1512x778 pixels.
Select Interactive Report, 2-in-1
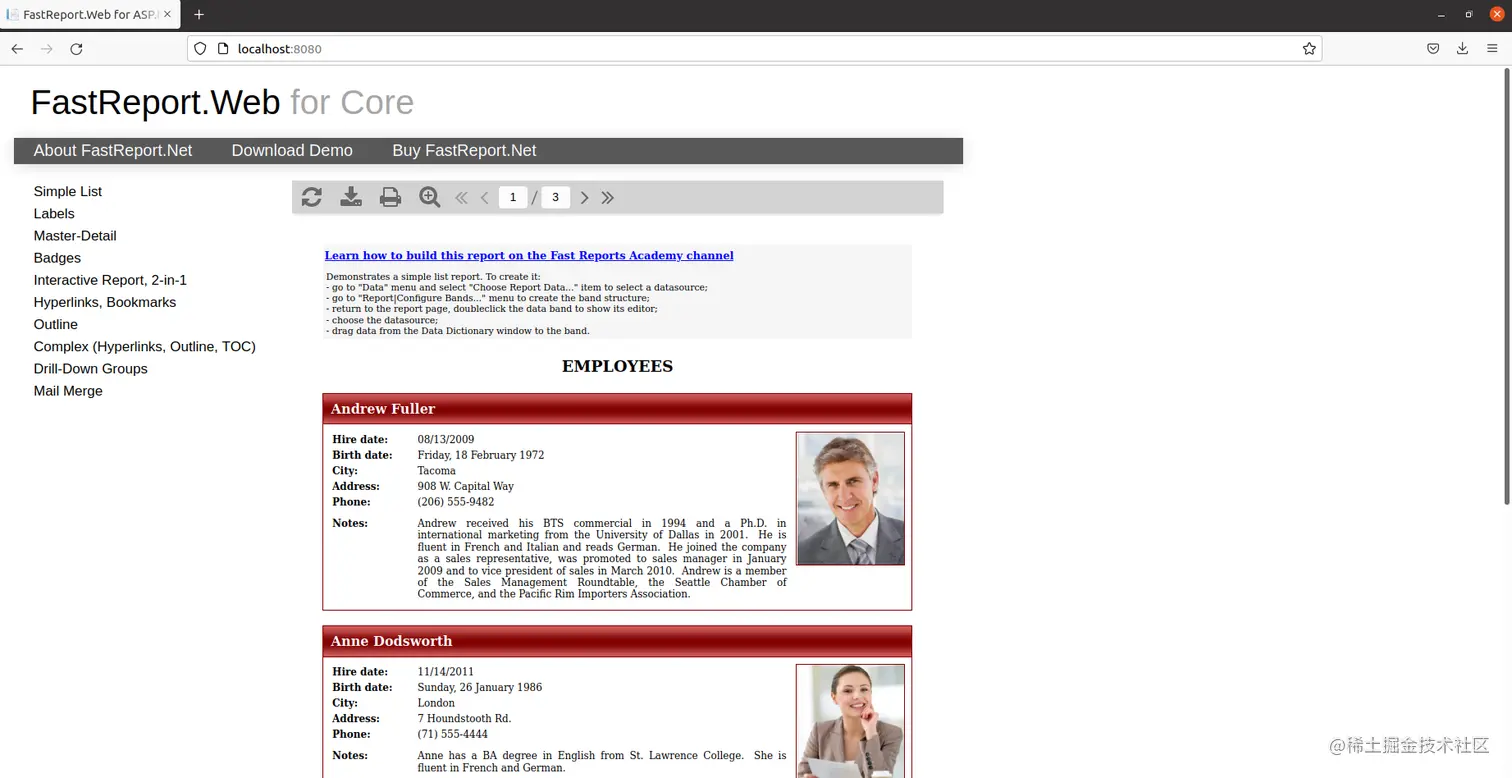tap(110, 280)
